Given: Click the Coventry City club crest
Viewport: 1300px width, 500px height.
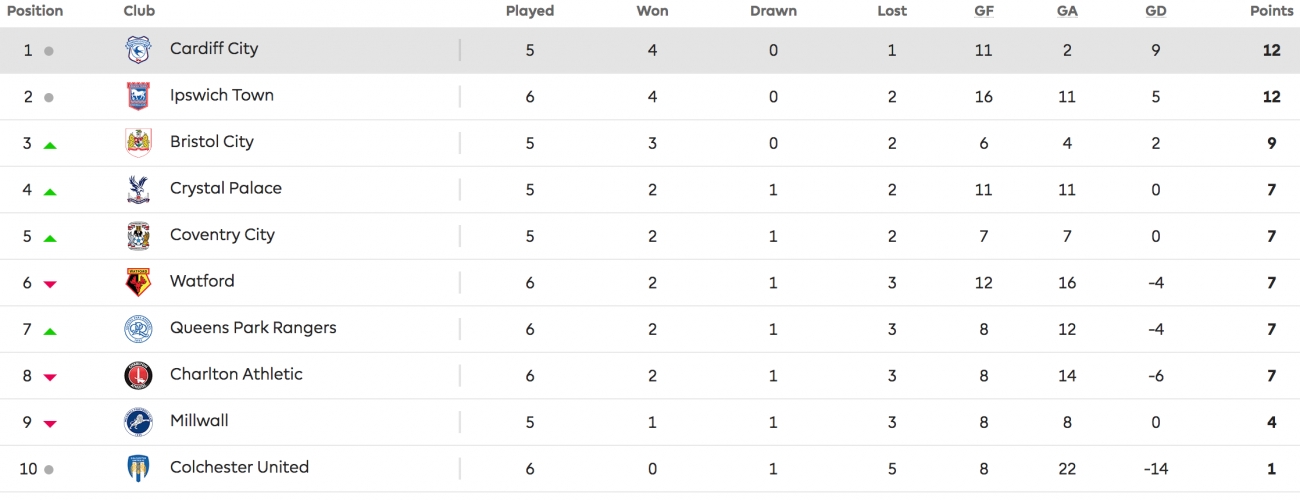Looking at the screenshot, I should (x=138, y=236).
